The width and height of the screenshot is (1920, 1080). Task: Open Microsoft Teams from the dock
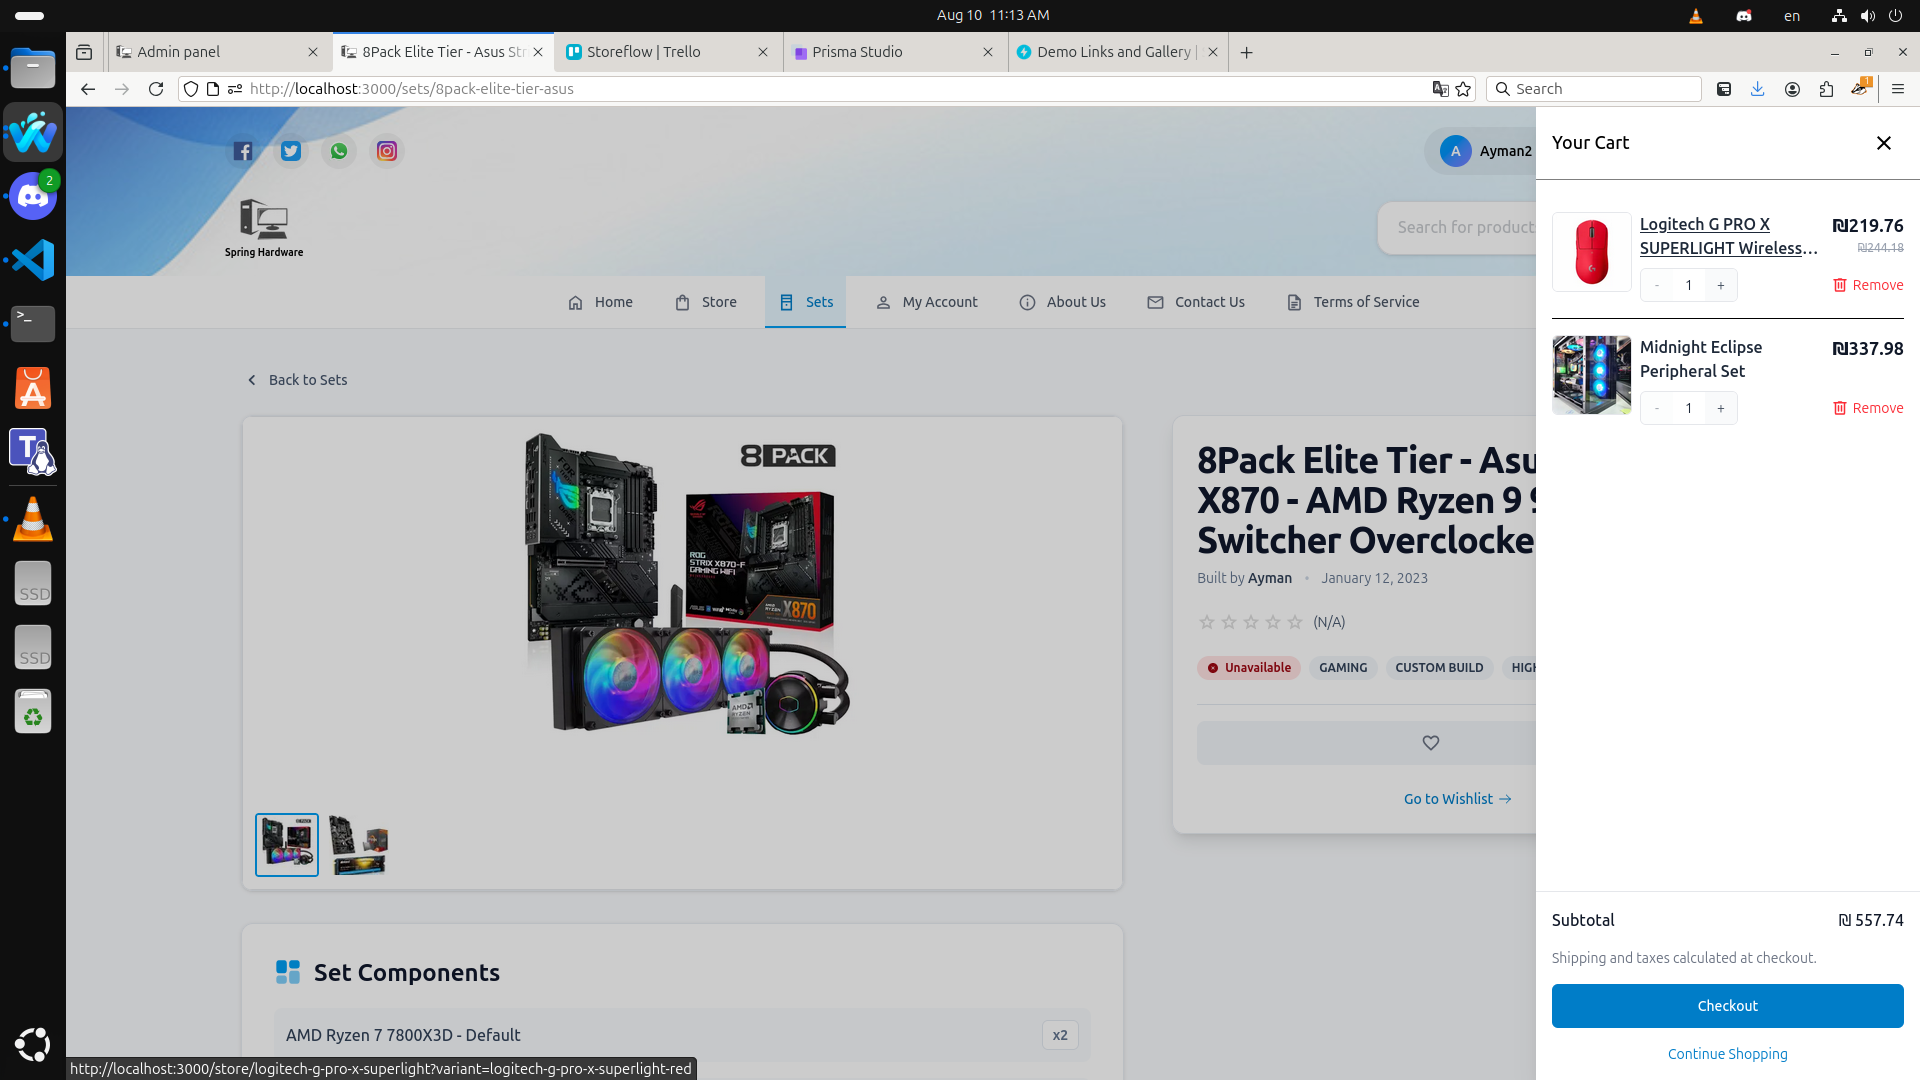33,451
